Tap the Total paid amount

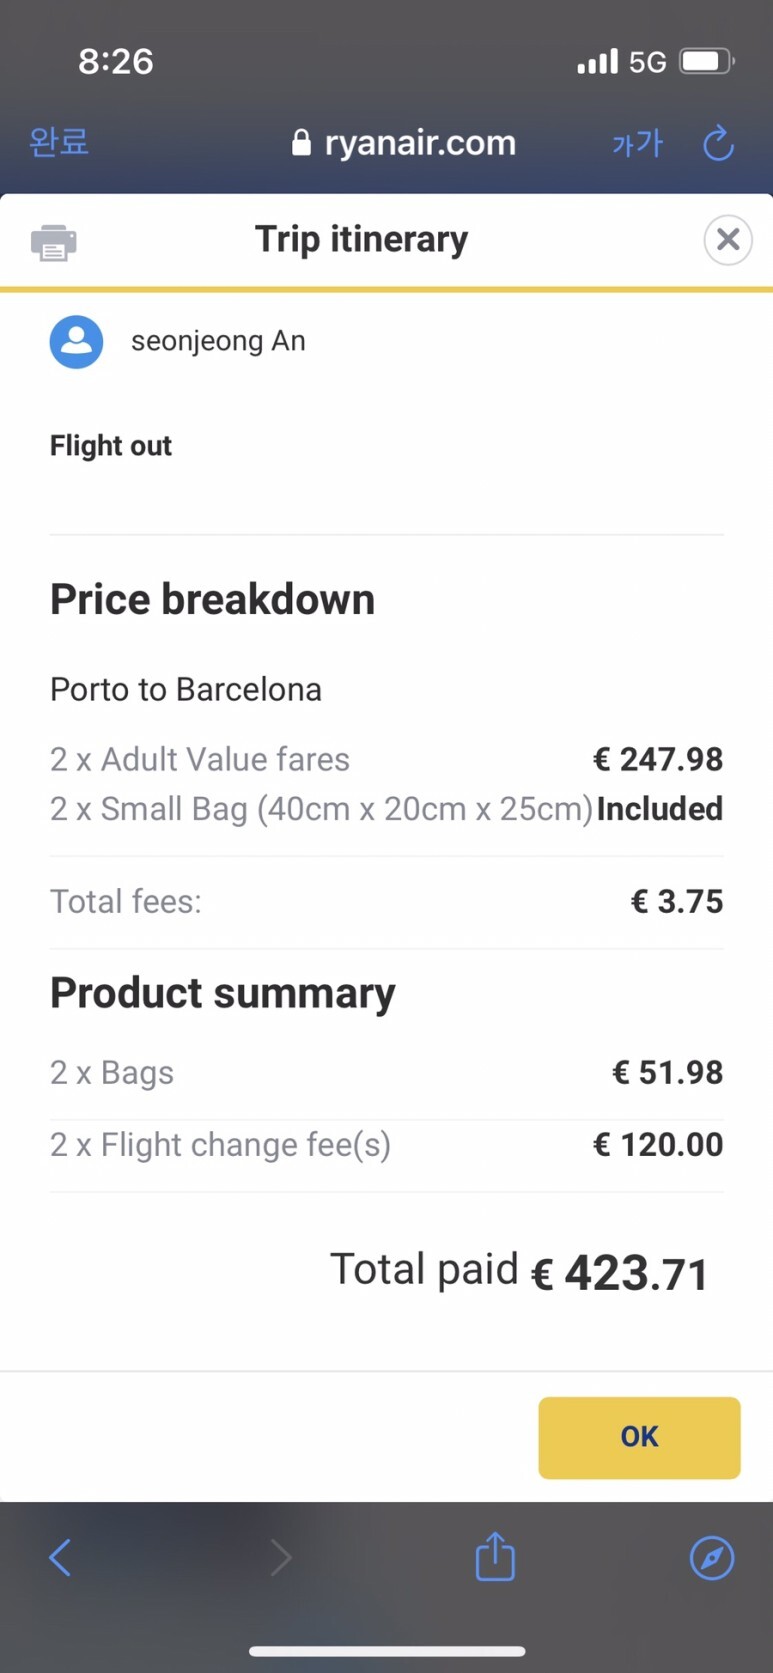point(619,1273)
